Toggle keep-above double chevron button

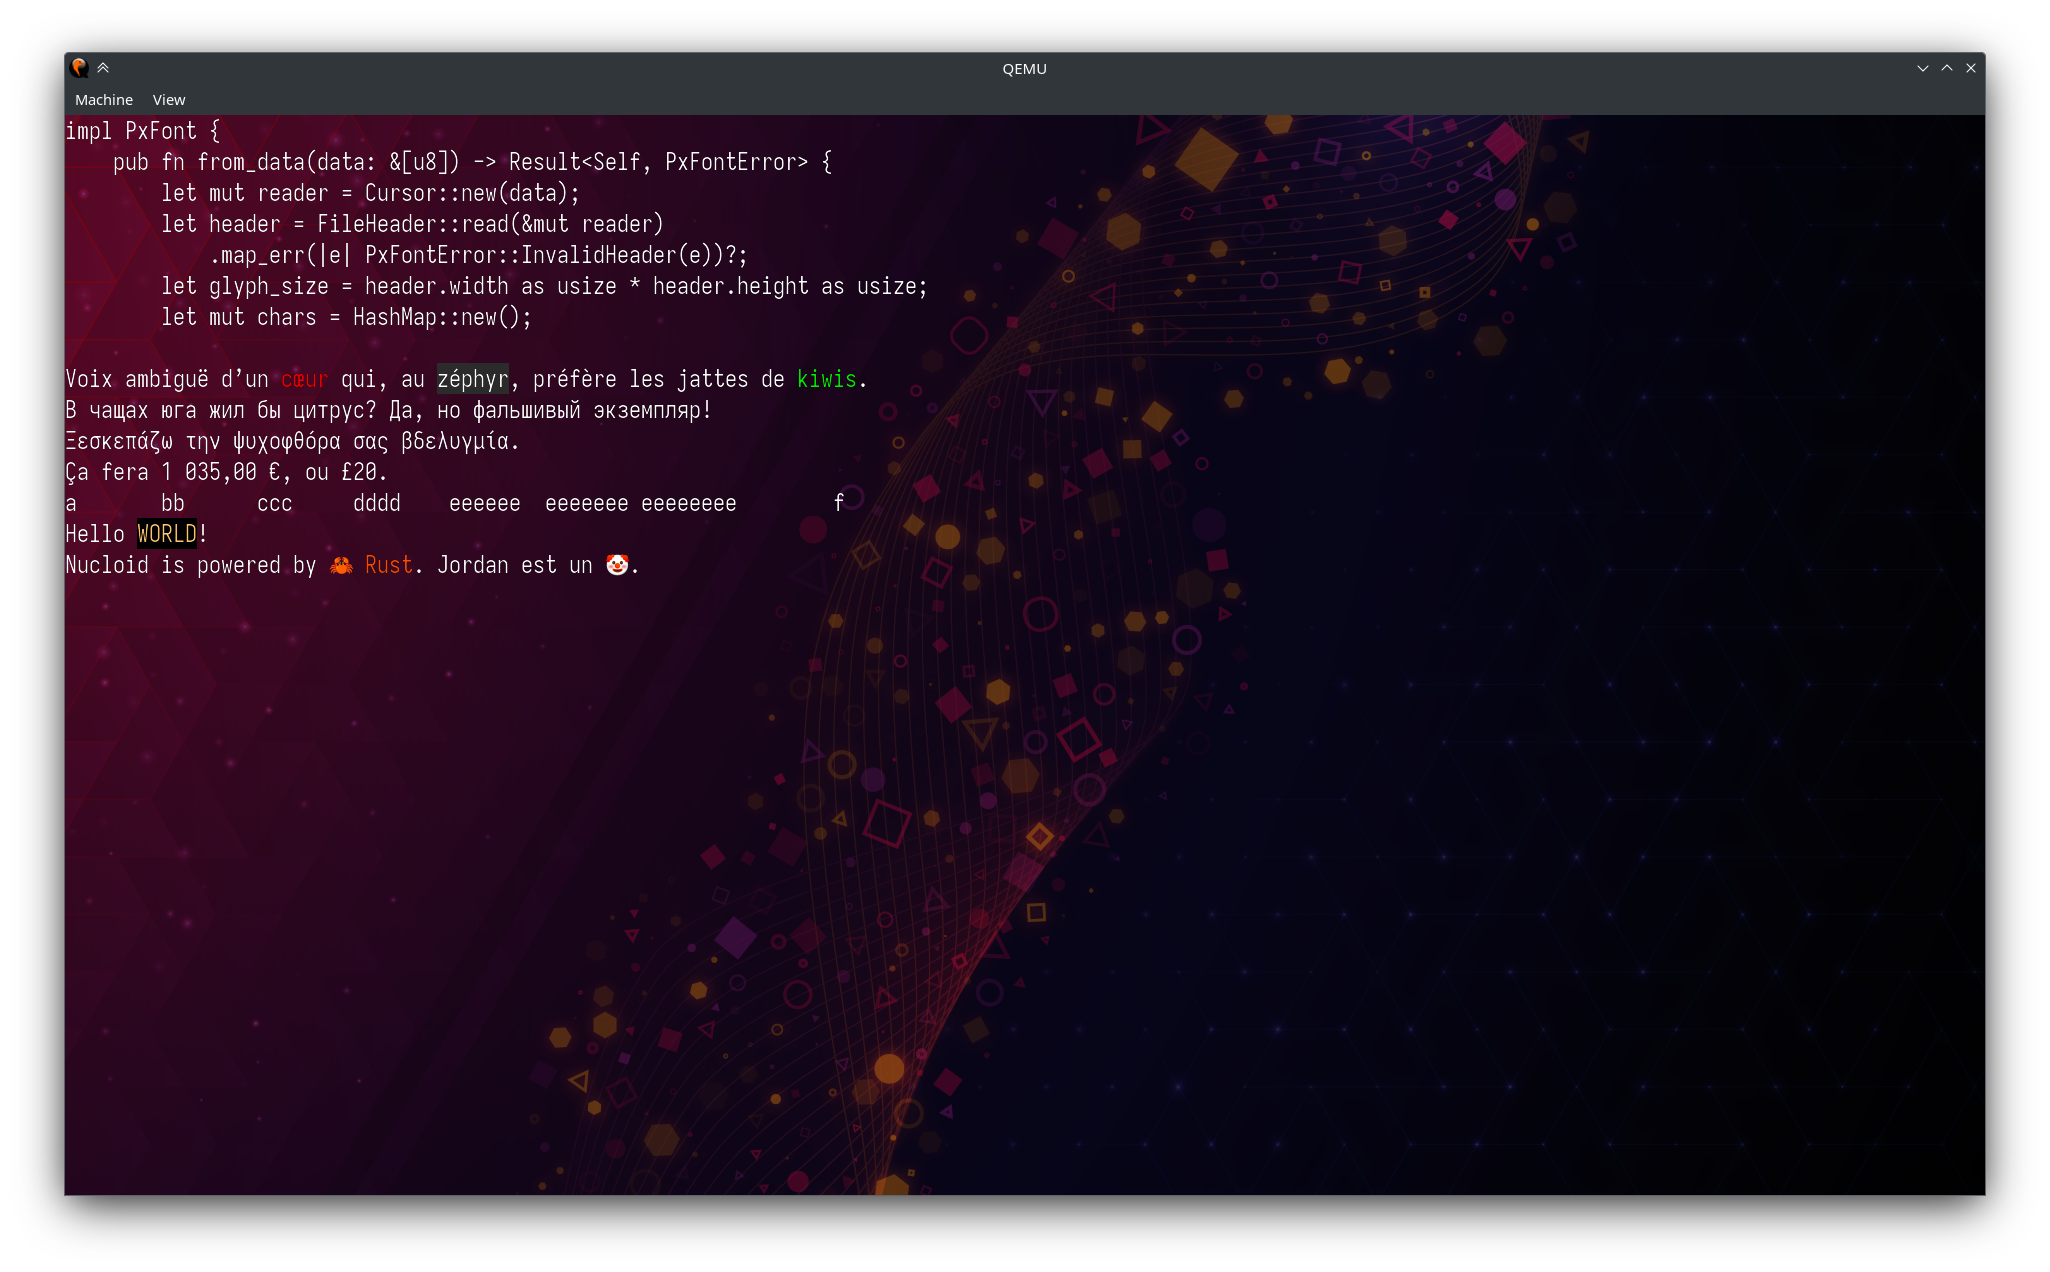click(103, 68)
